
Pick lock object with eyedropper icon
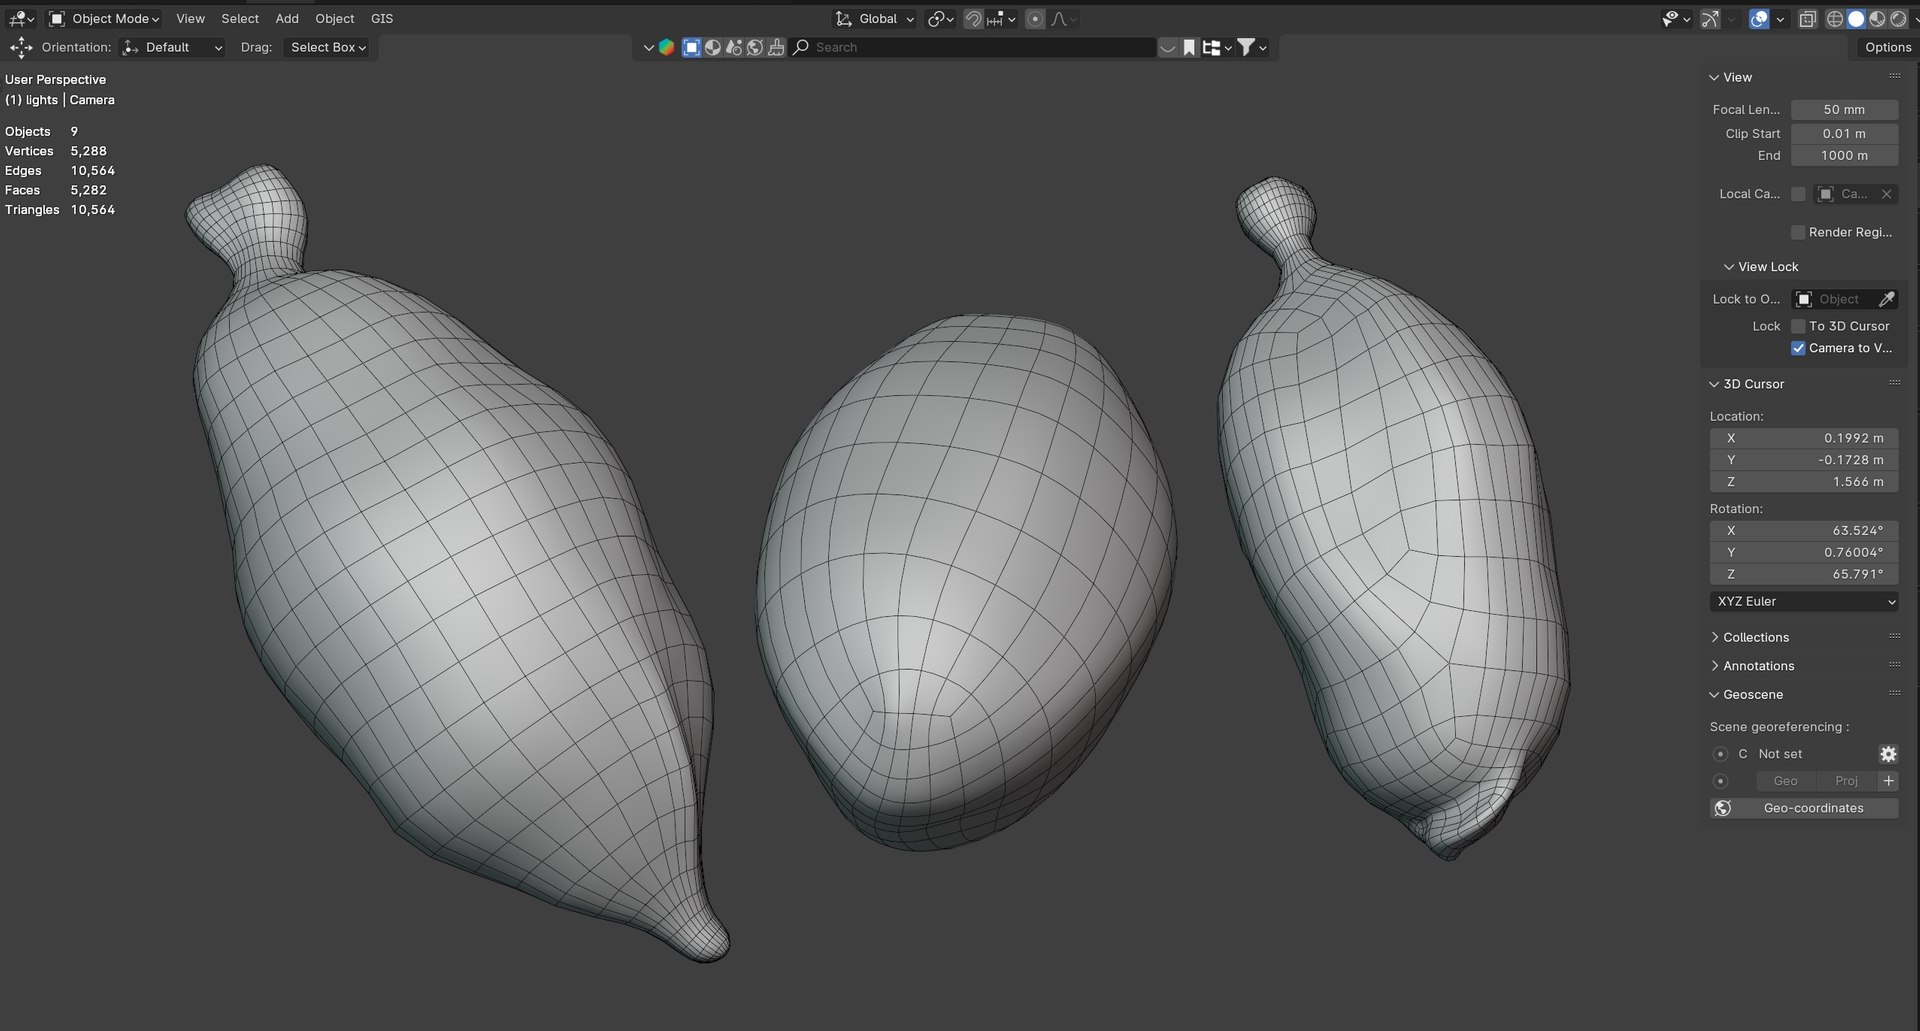[1887, 299]
